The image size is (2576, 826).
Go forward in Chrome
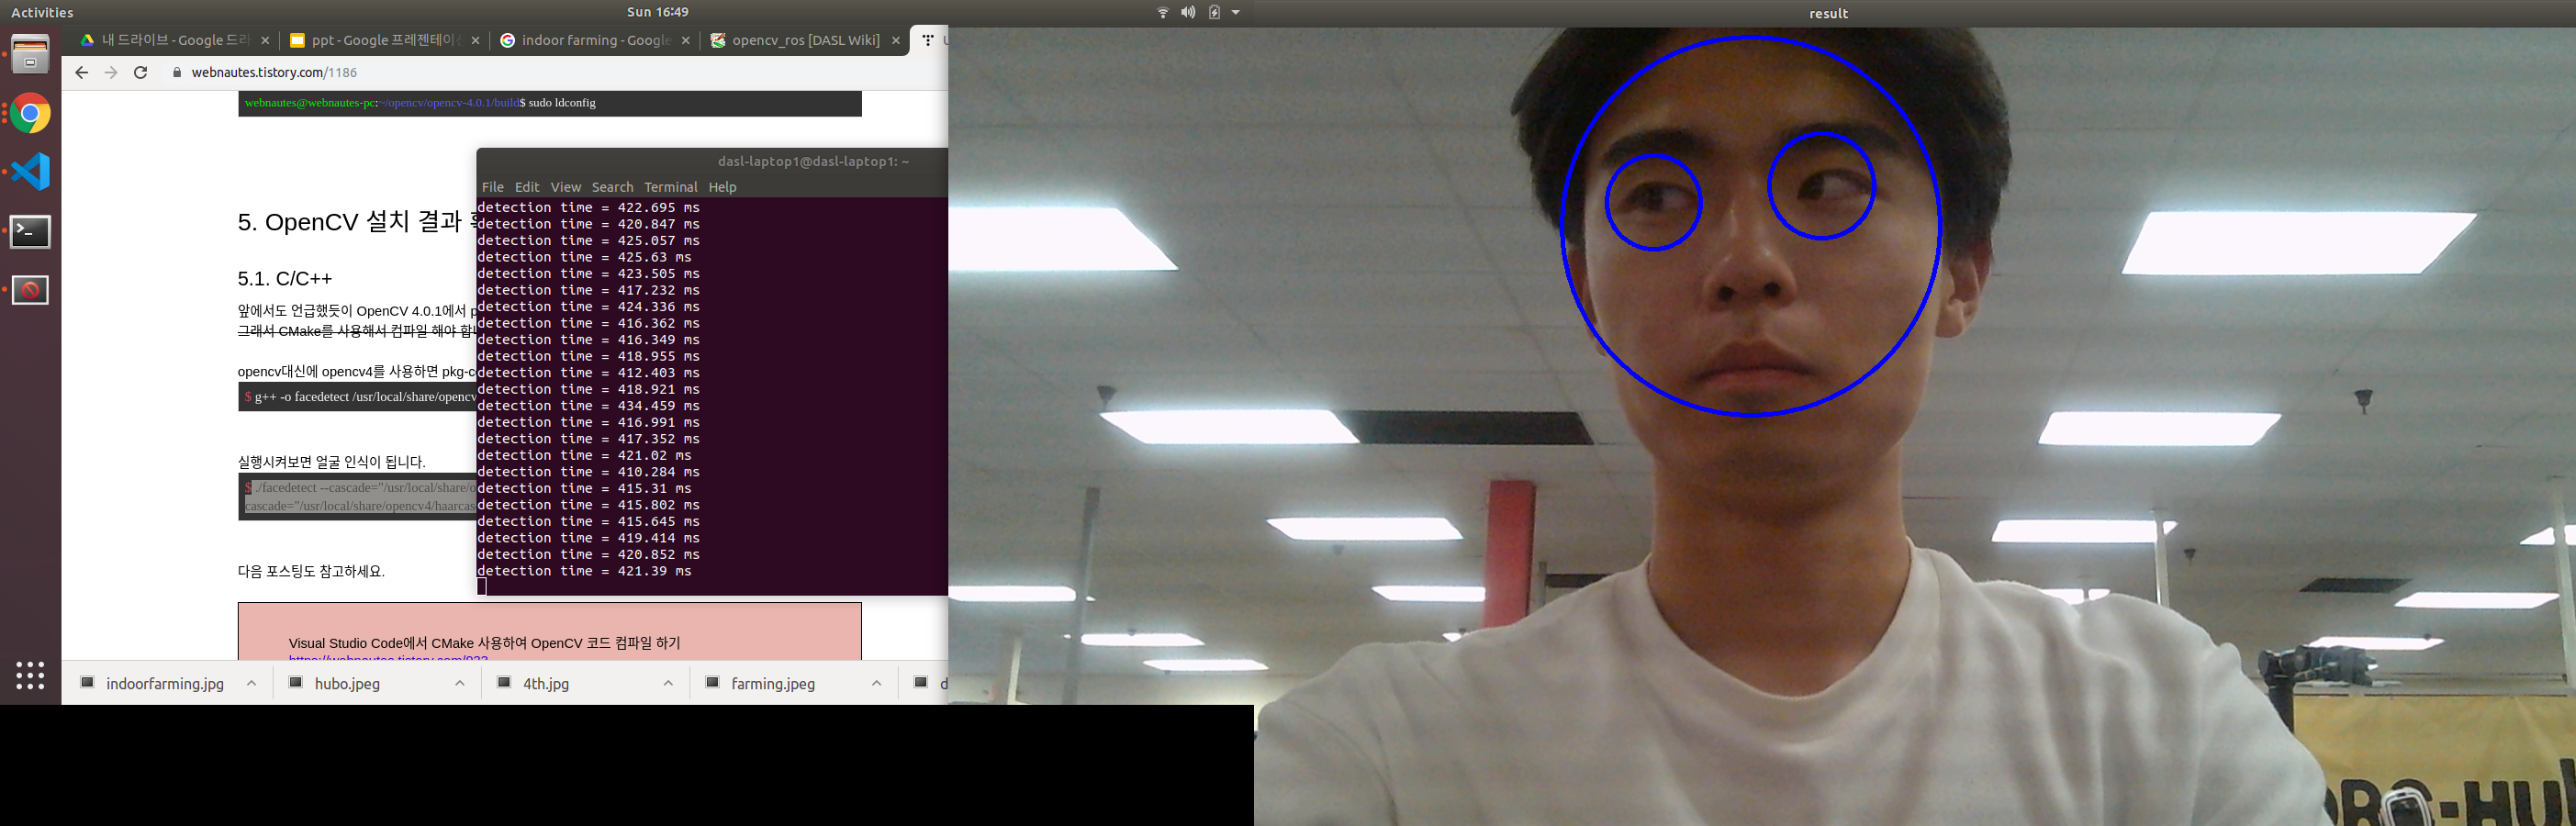coord(111,72)
